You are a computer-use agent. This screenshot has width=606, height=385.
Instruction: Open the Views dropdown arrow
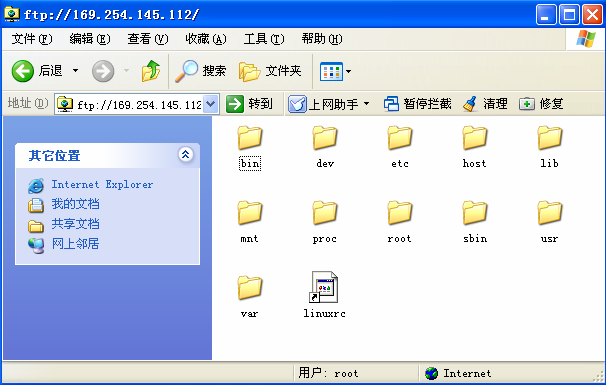click(349, 72)
